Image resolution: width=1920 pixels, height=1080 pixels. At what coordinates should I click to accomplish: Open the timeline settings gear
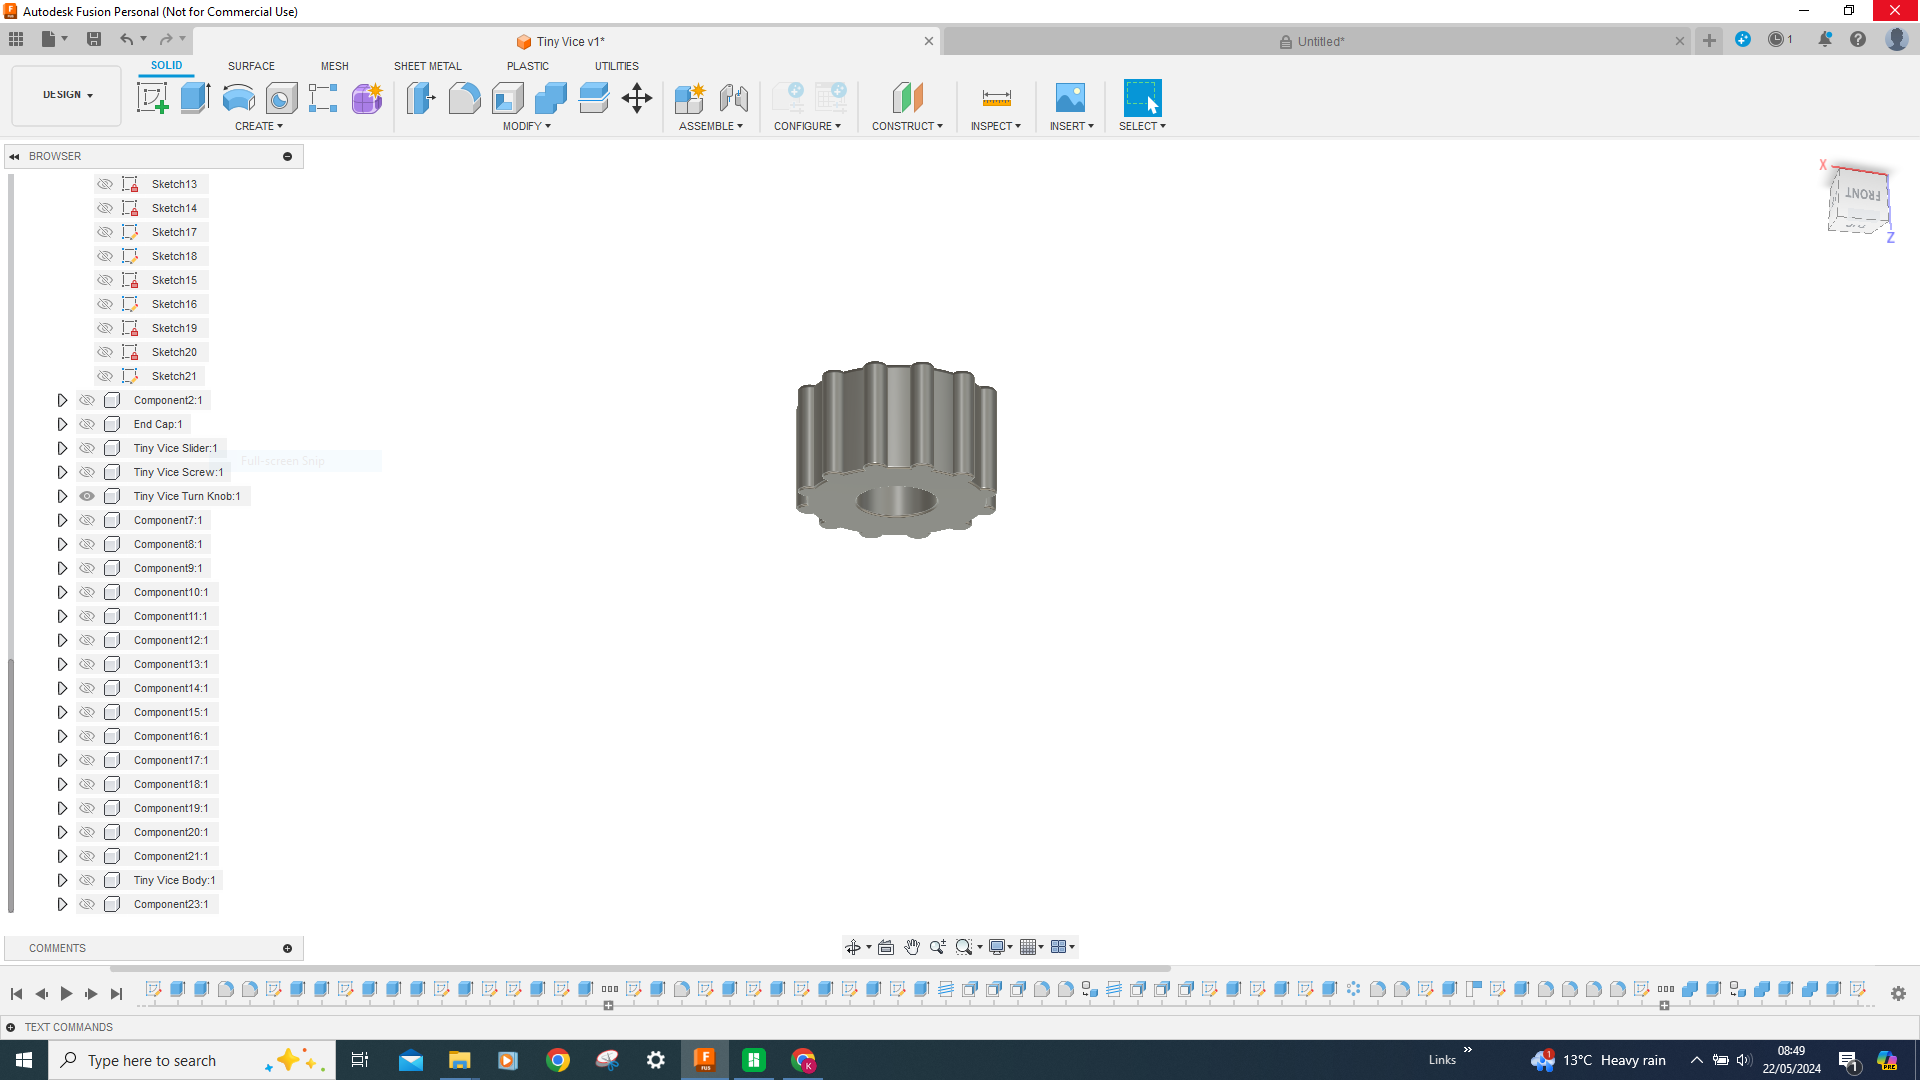pyautogui.click(x=1898, y=993)
